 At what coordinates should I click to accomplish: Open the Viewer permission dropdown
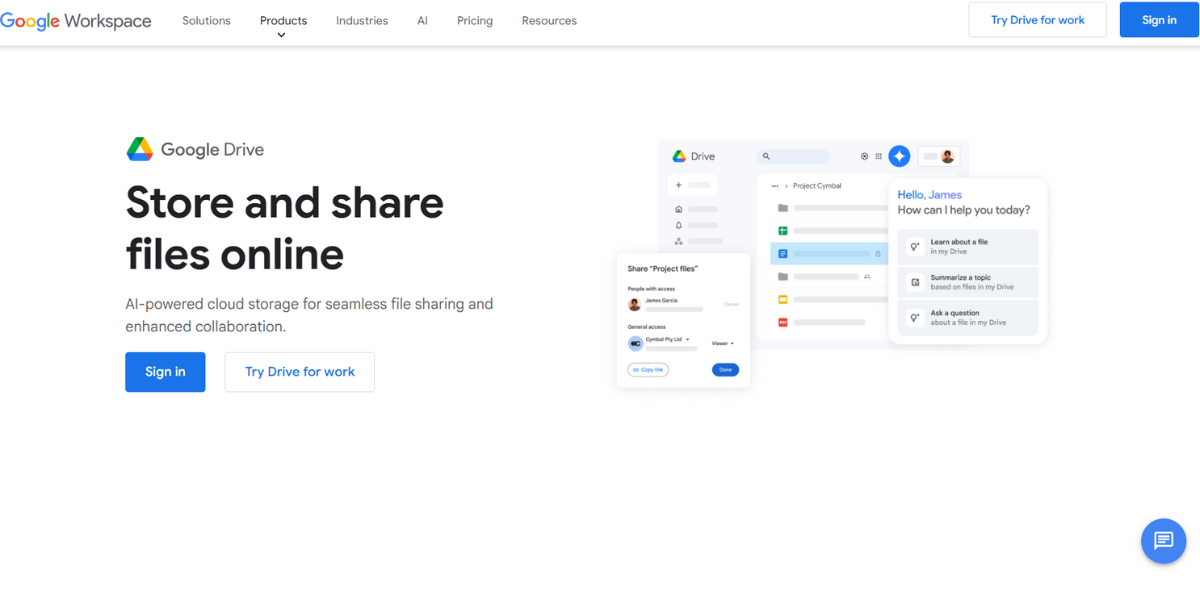tap(722, 343)
